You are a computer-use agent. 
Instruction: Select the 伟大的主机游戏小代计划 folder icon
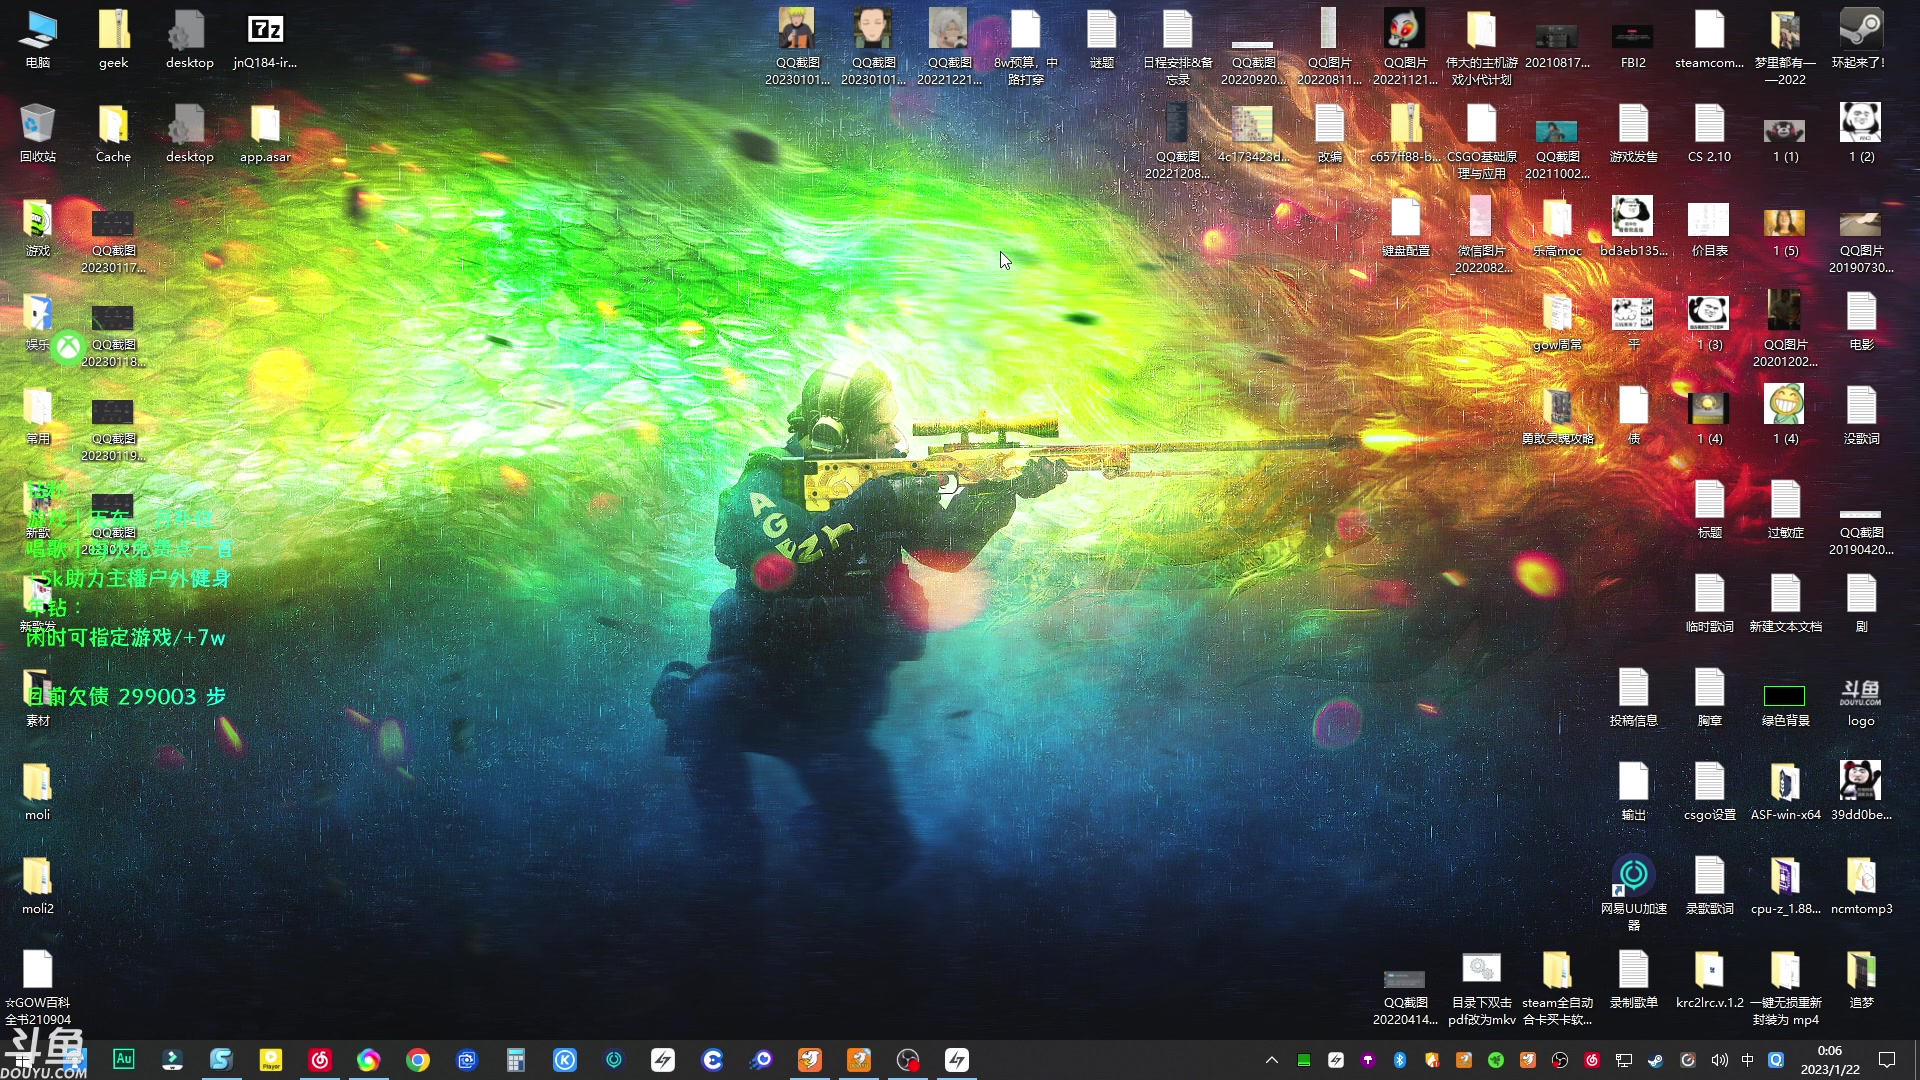1481,45
